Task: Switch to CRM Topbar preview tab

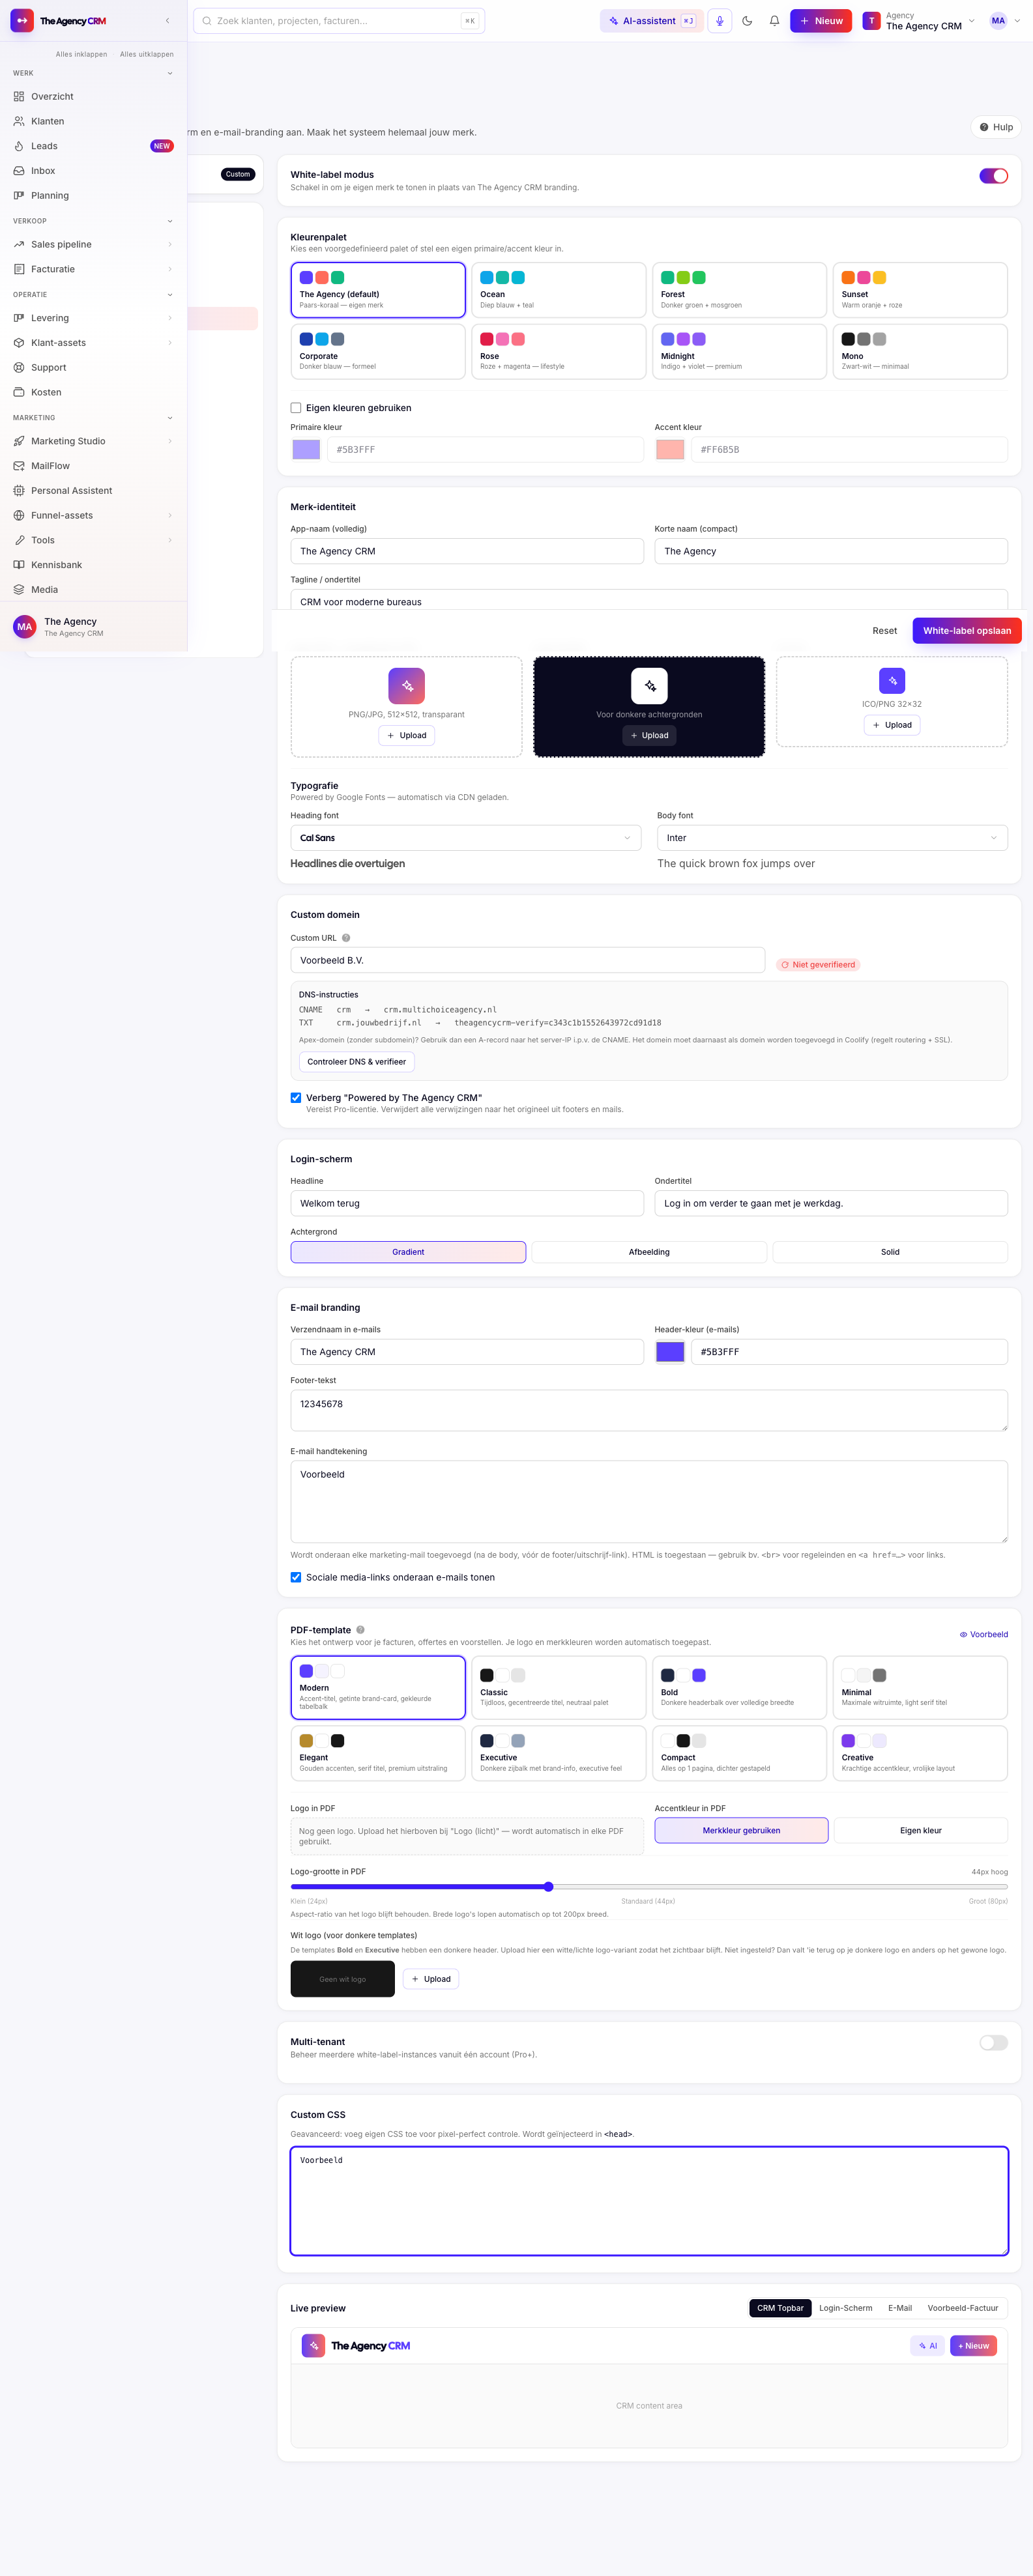Action: (780, 2308)
